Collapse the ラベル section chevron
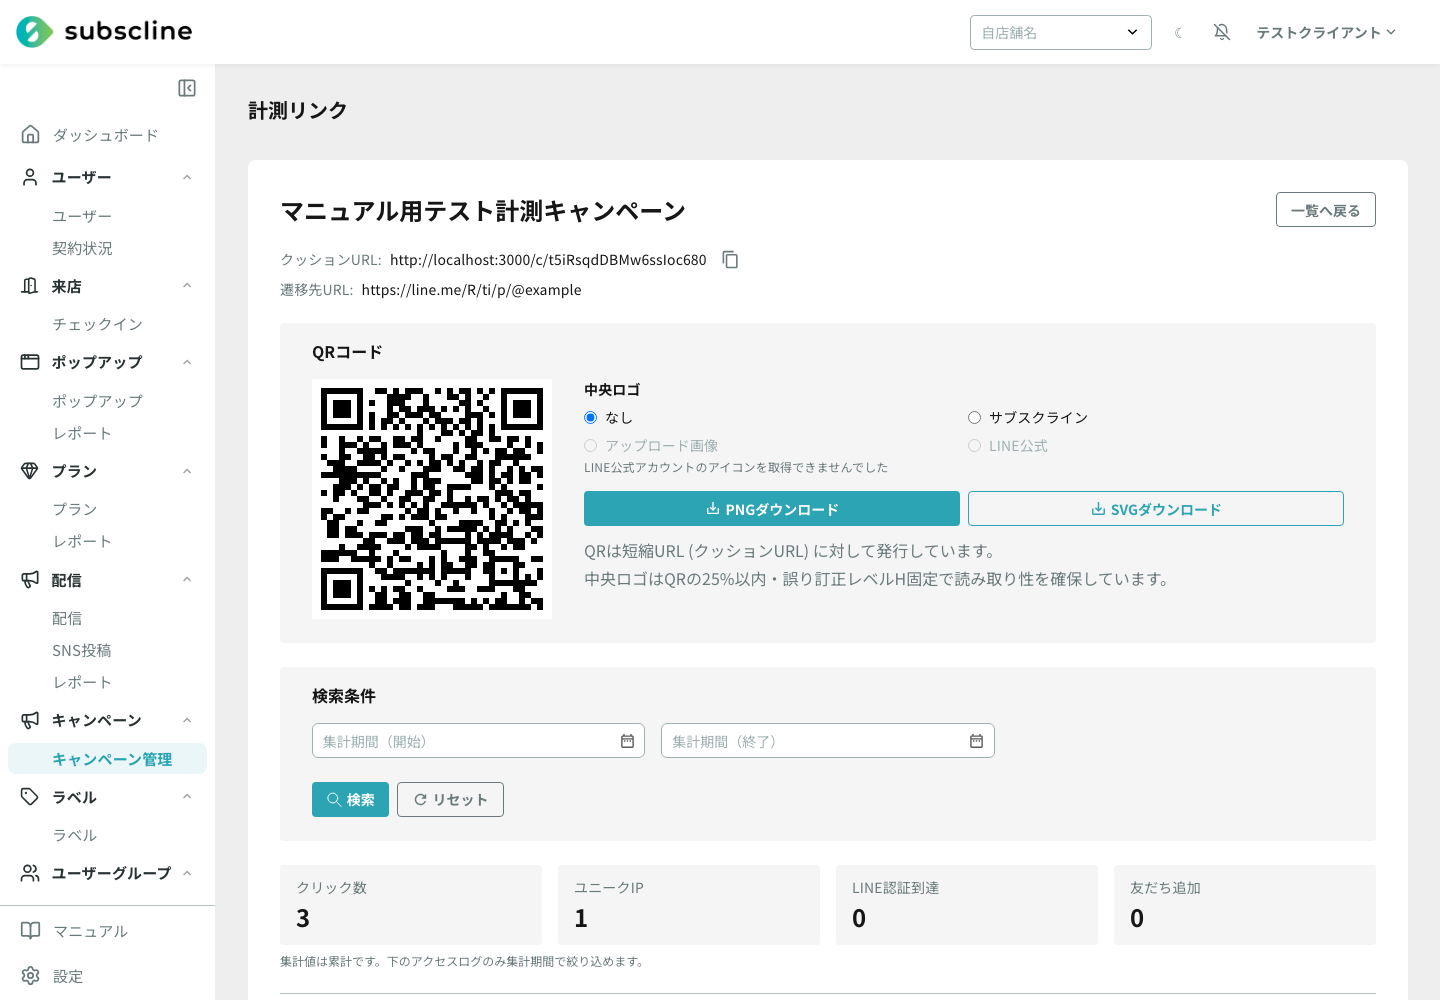 [187, 797]
